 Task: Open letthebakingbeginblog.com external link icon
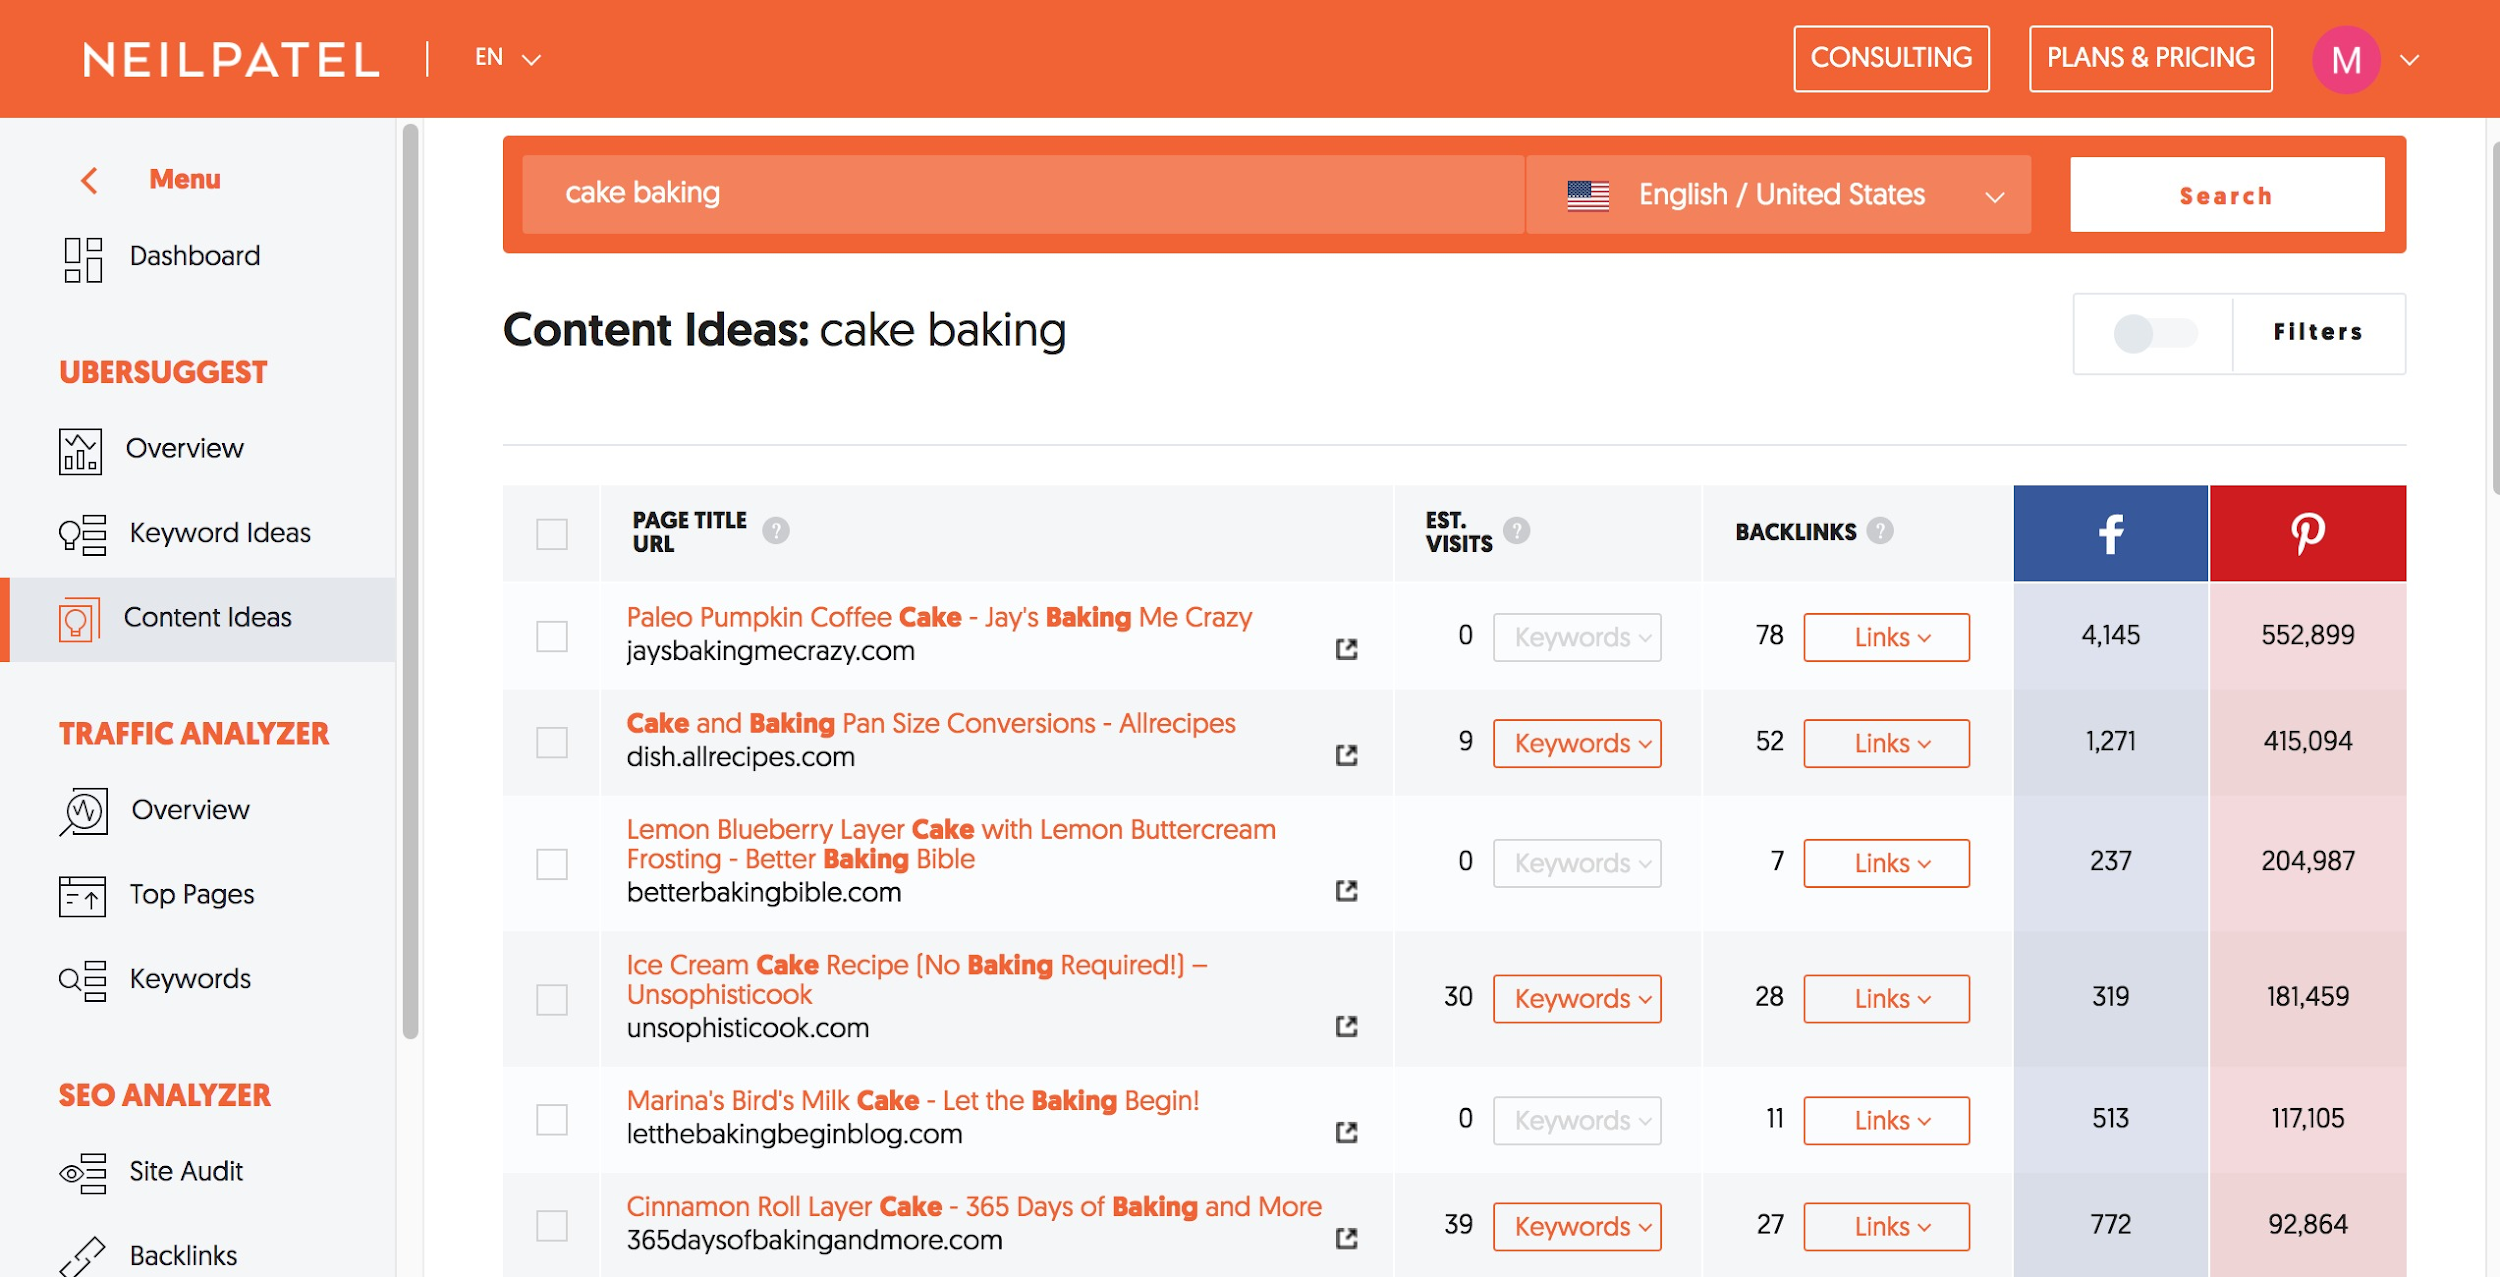pyautogui.click(x=1346, y=1133)
